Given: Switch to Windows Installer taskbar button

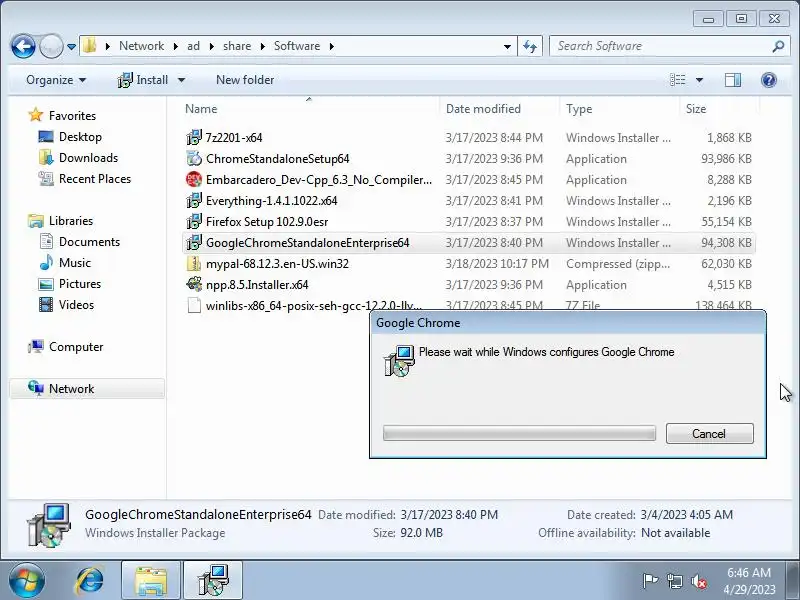Looking at the screenshot, I should (213, 581).
